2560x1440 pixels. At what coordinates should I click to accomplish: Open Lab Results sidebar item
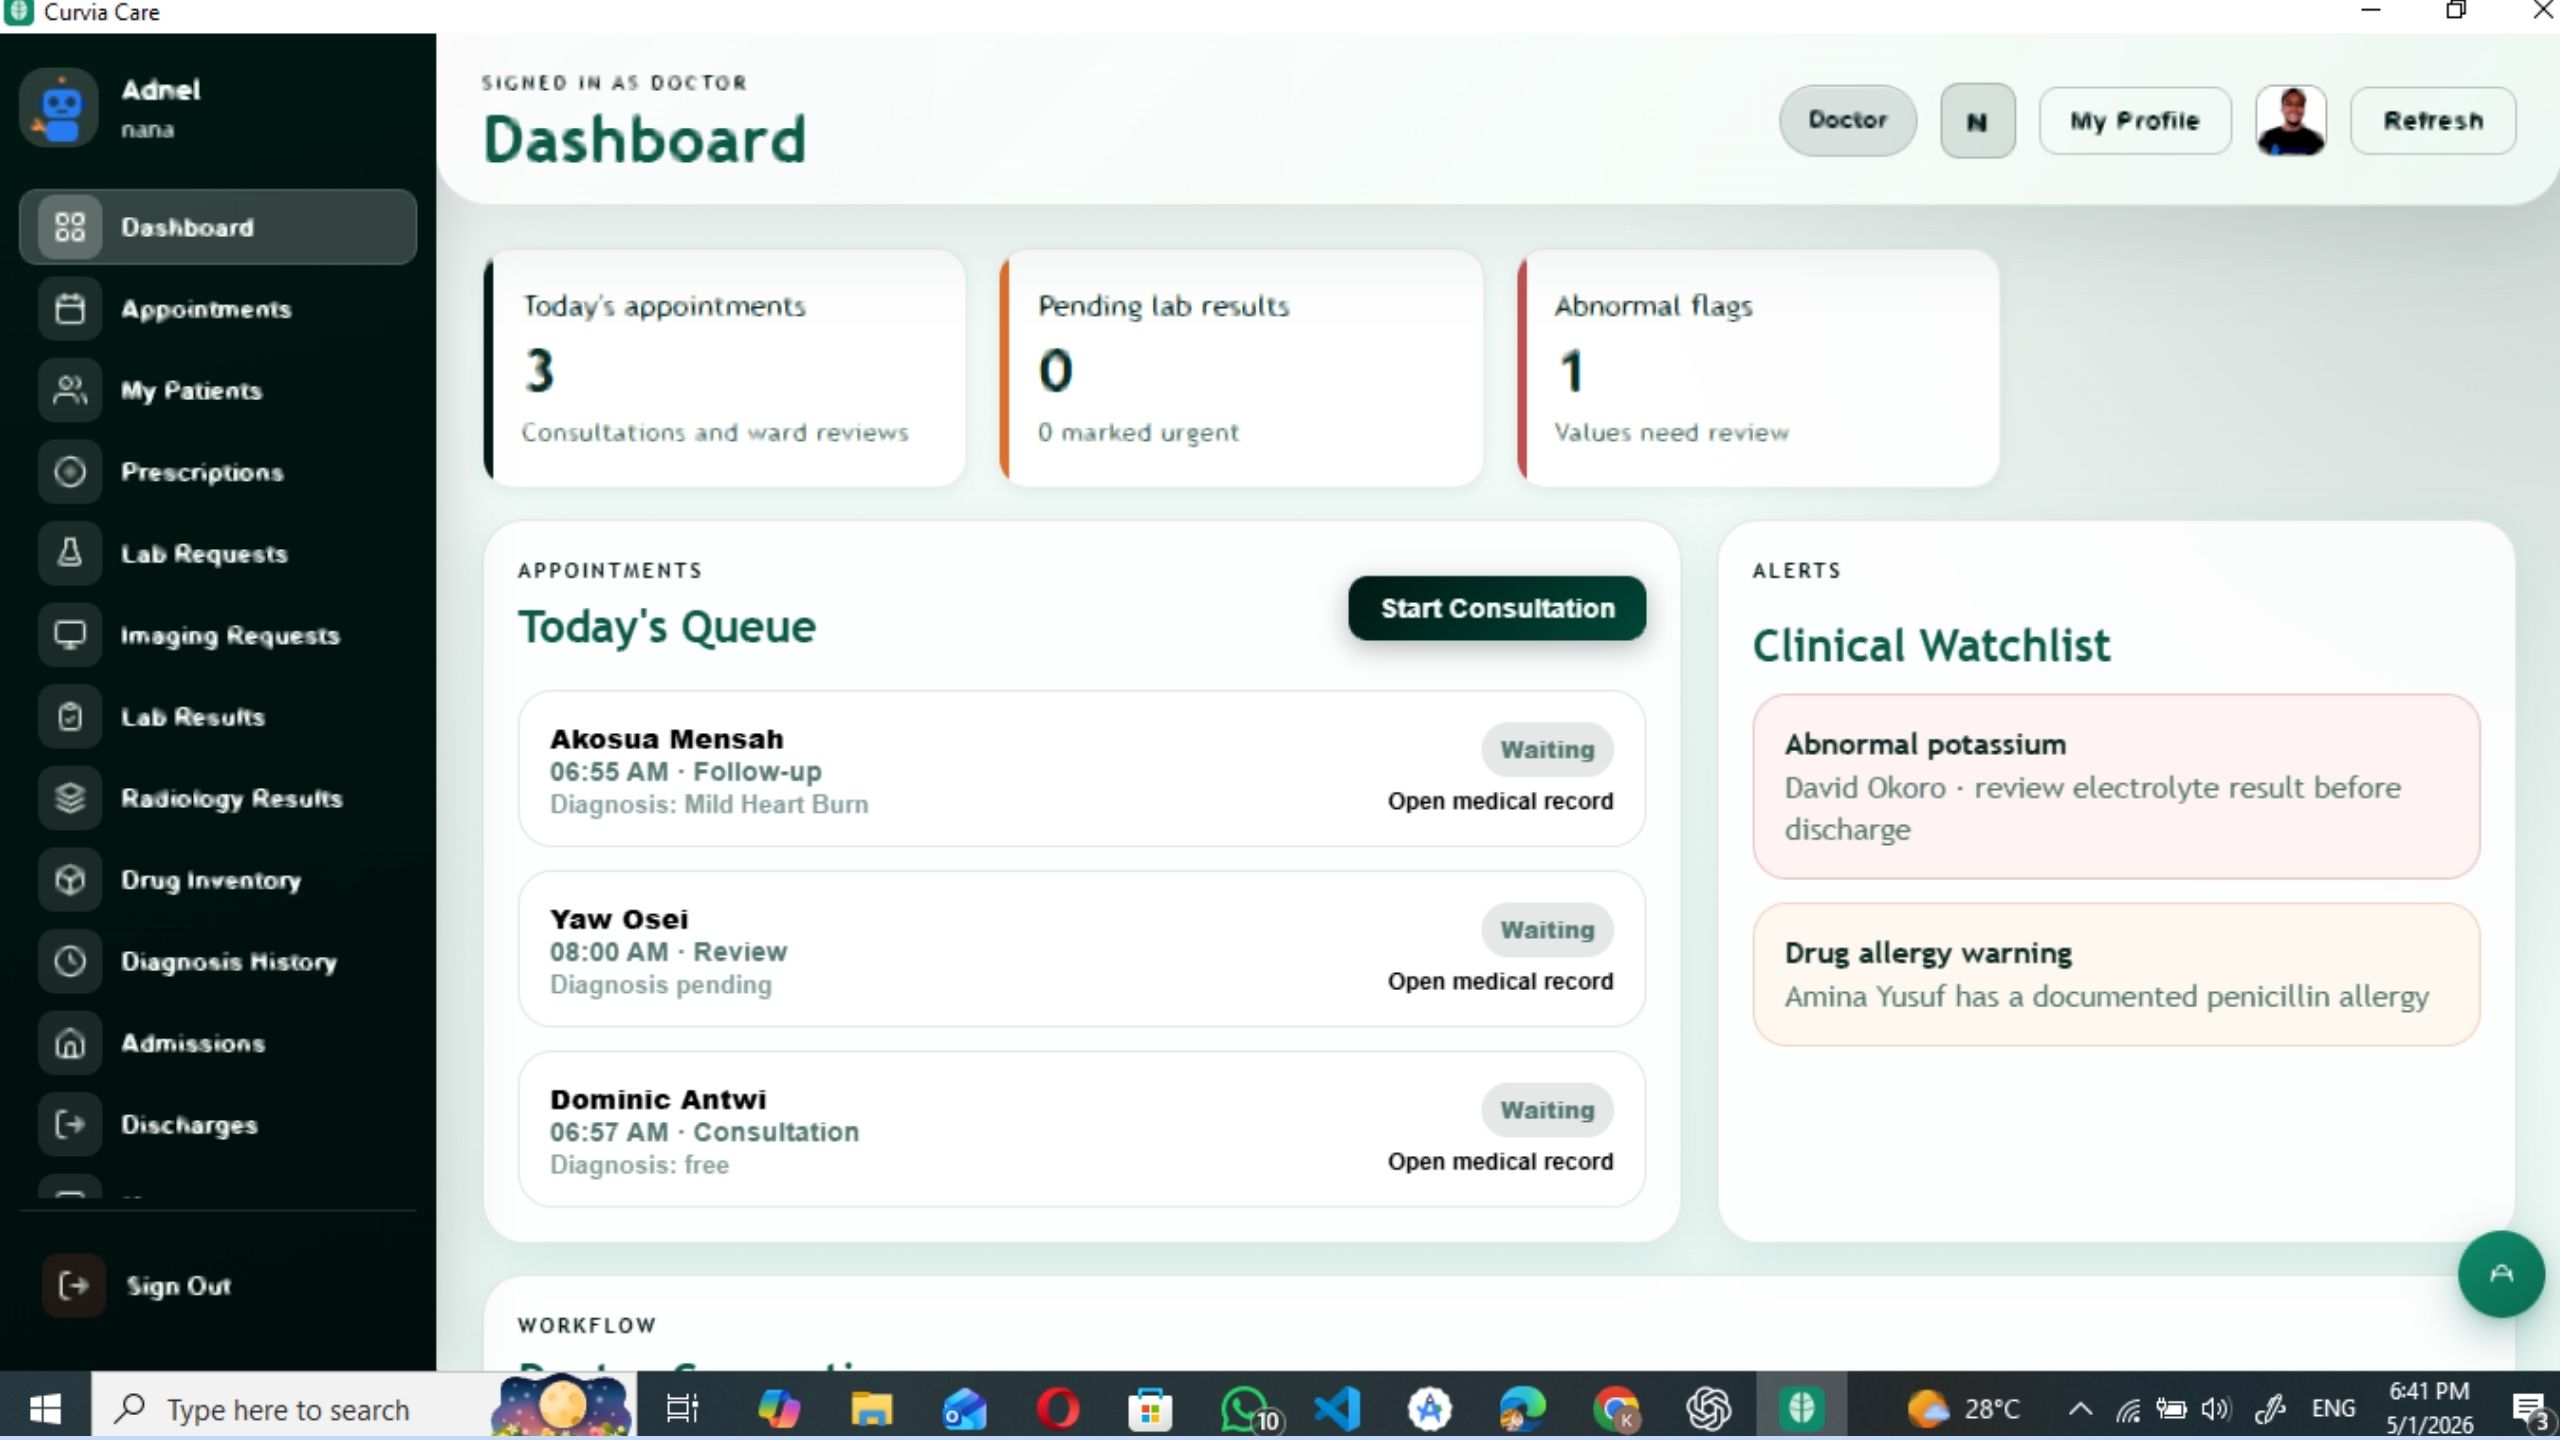point(218,717)
